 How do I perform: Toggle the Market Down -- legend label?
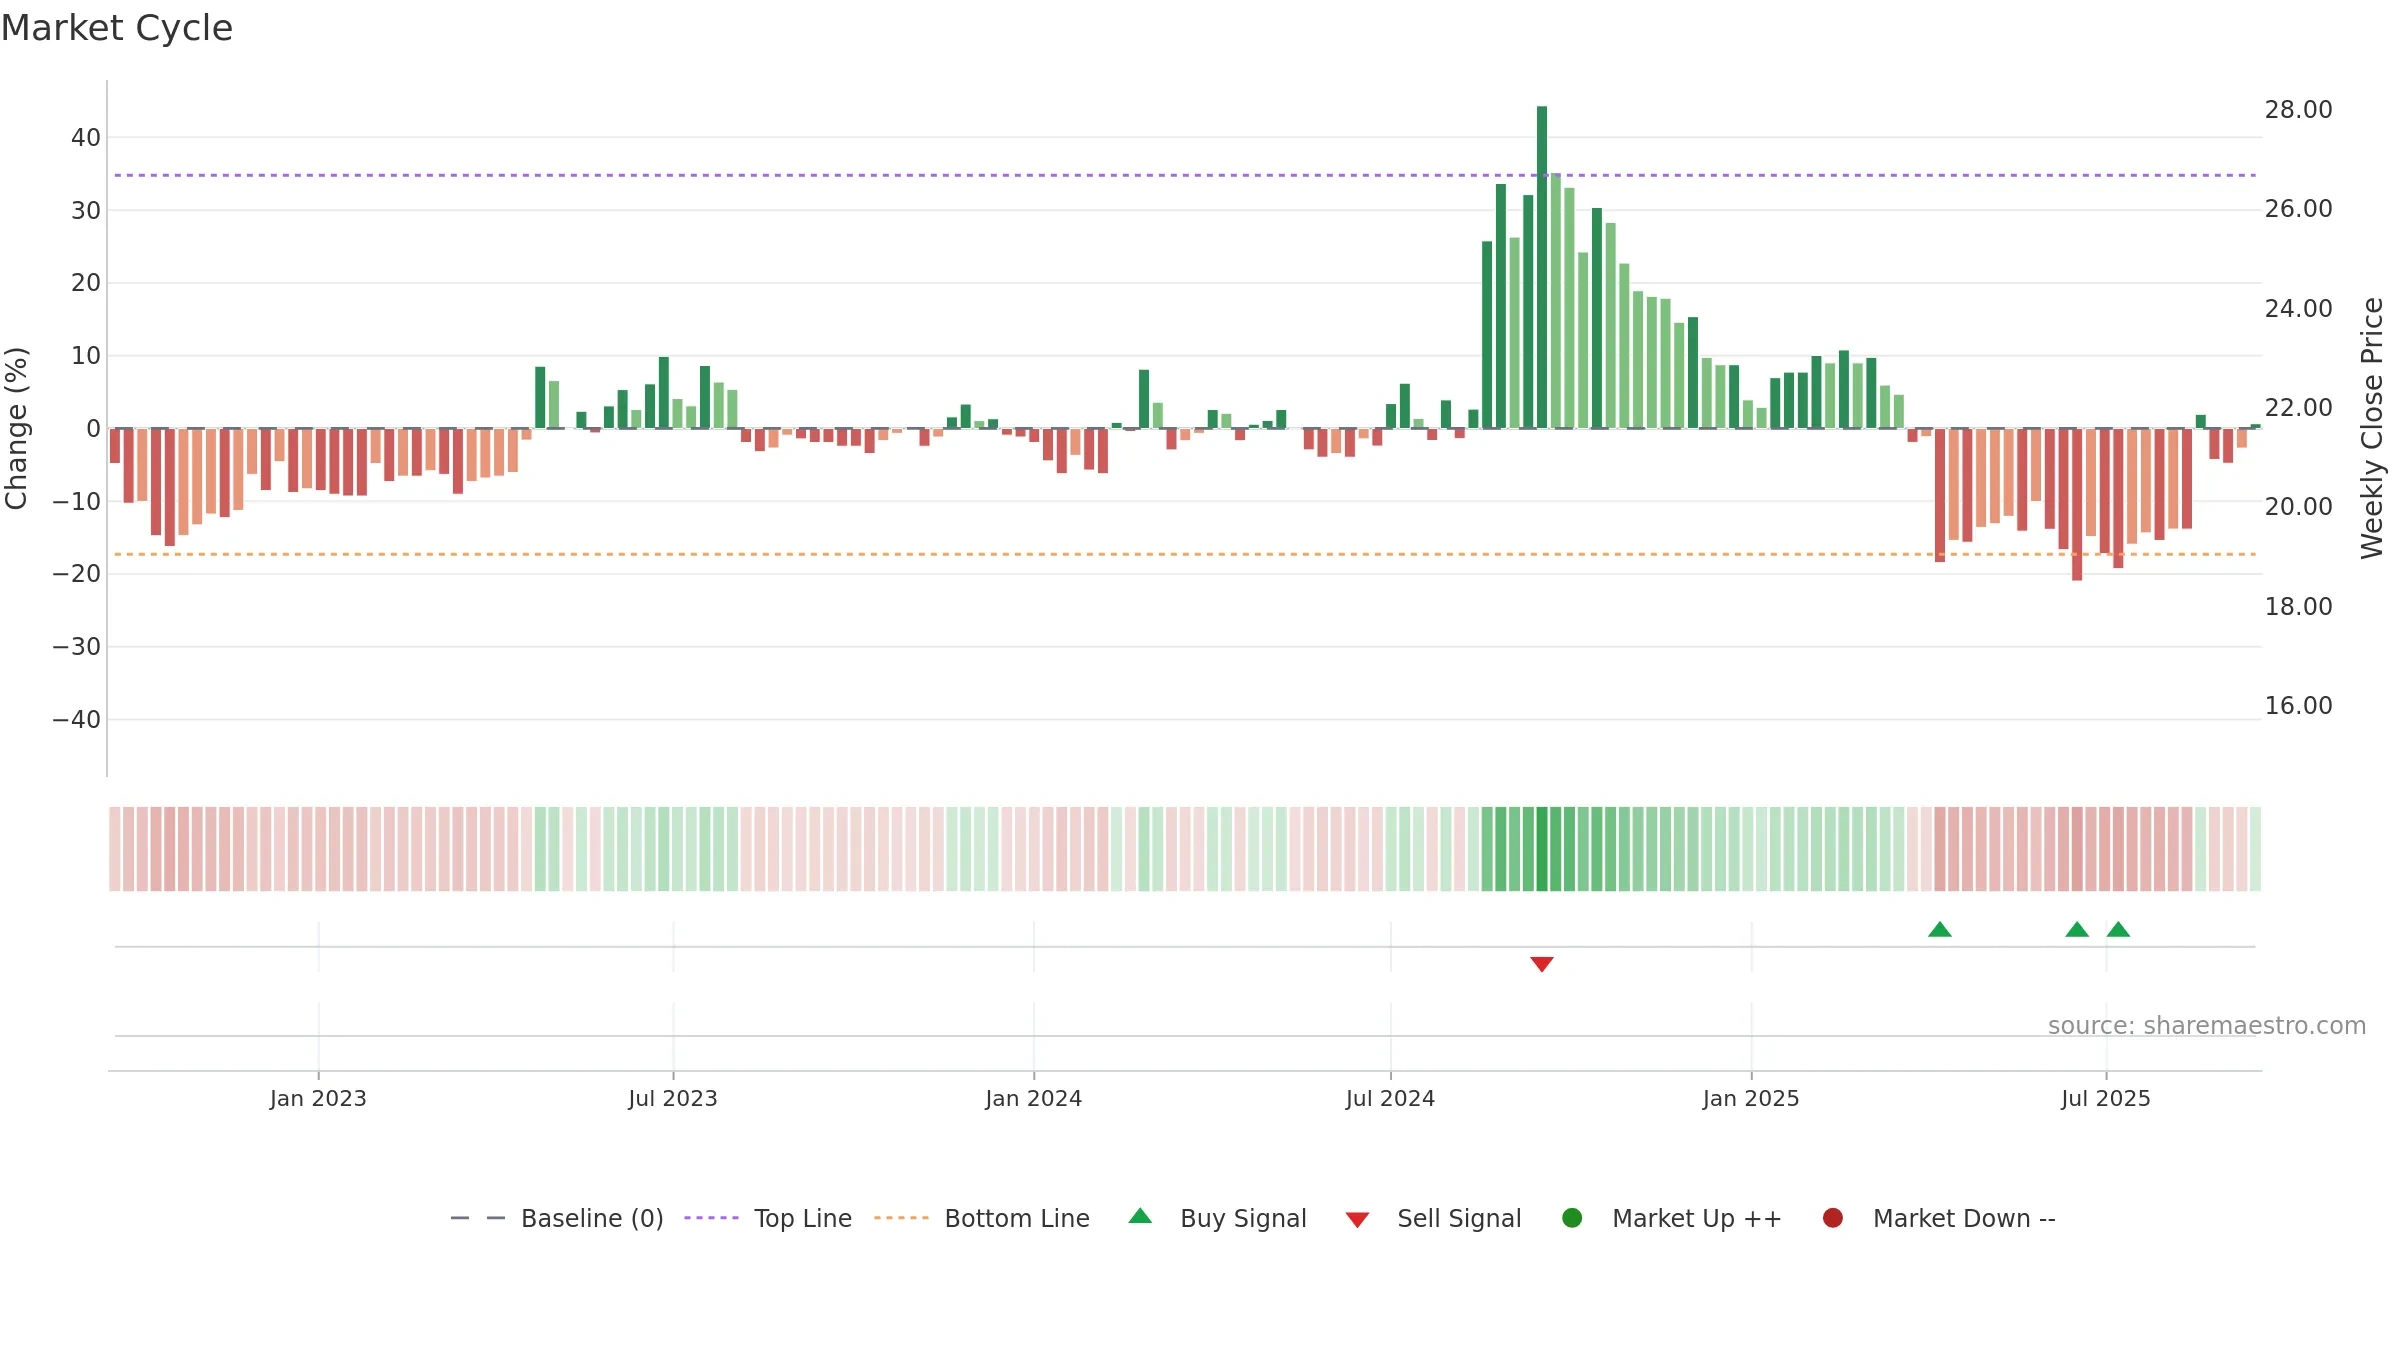1964,1218
